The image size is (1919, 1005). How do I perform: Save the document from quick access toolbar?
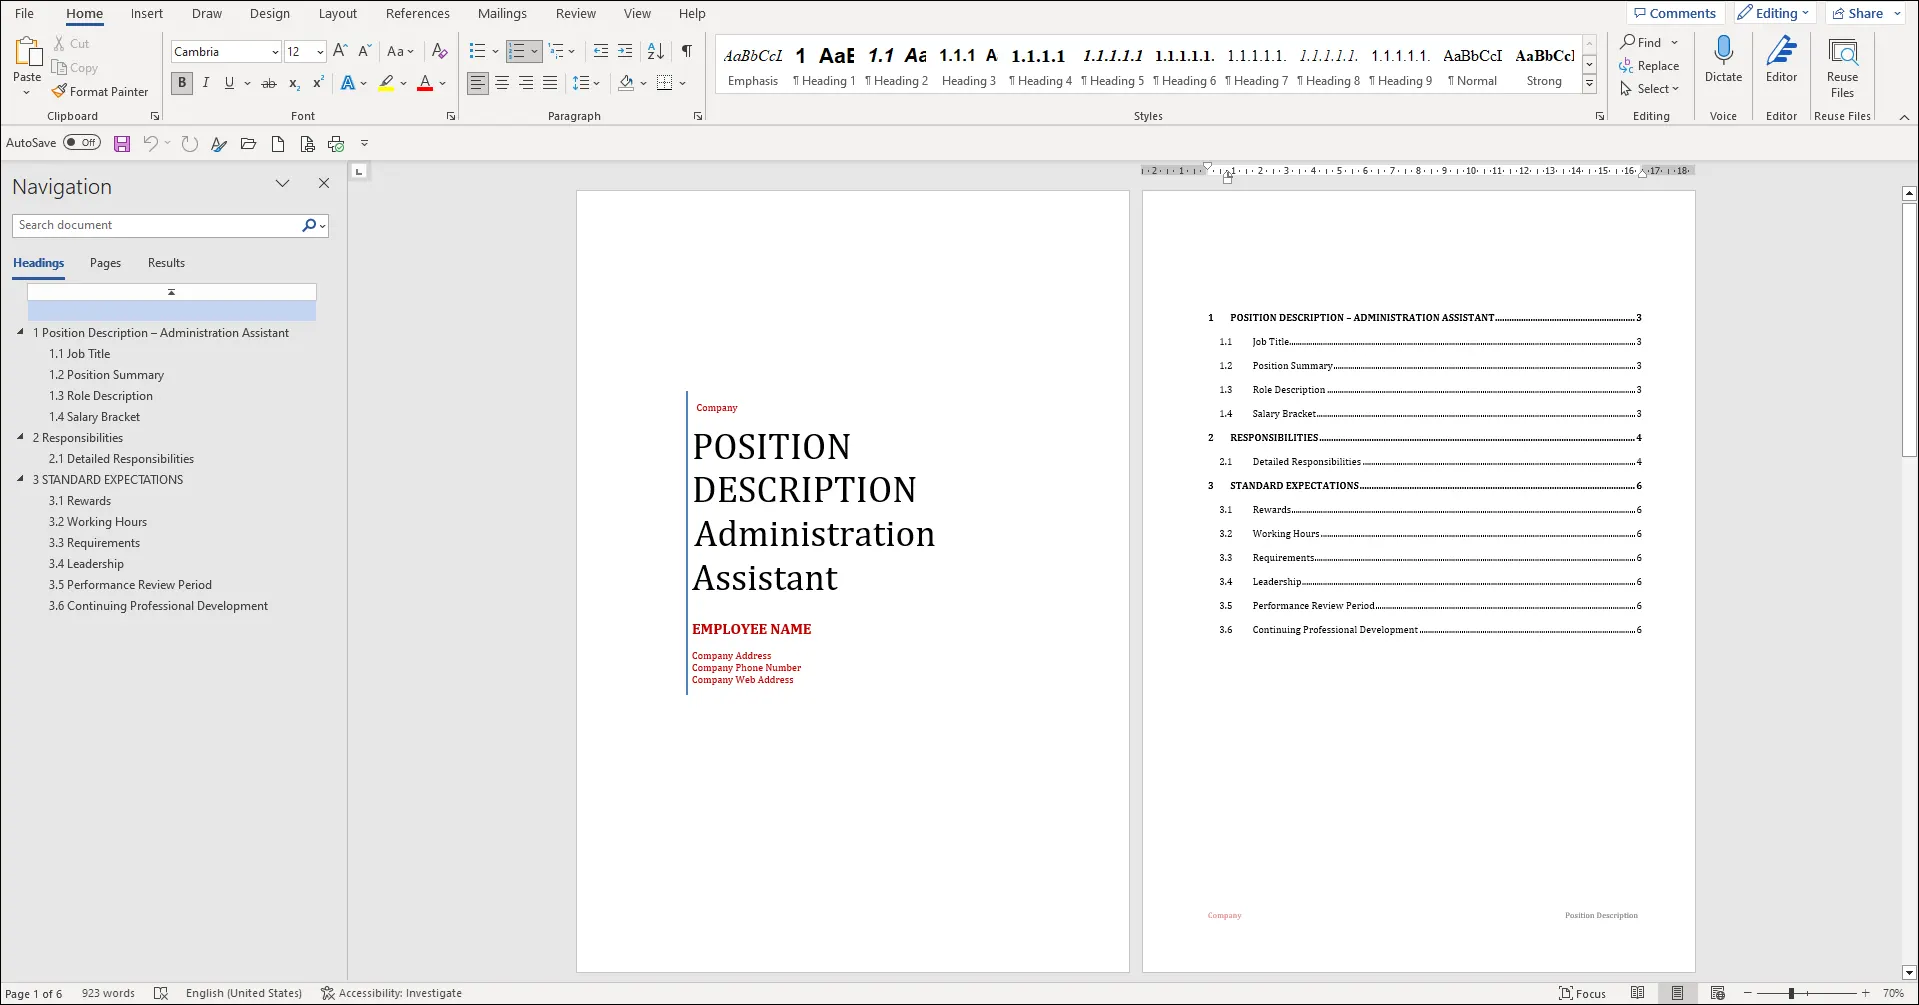(x=122, y=144)
